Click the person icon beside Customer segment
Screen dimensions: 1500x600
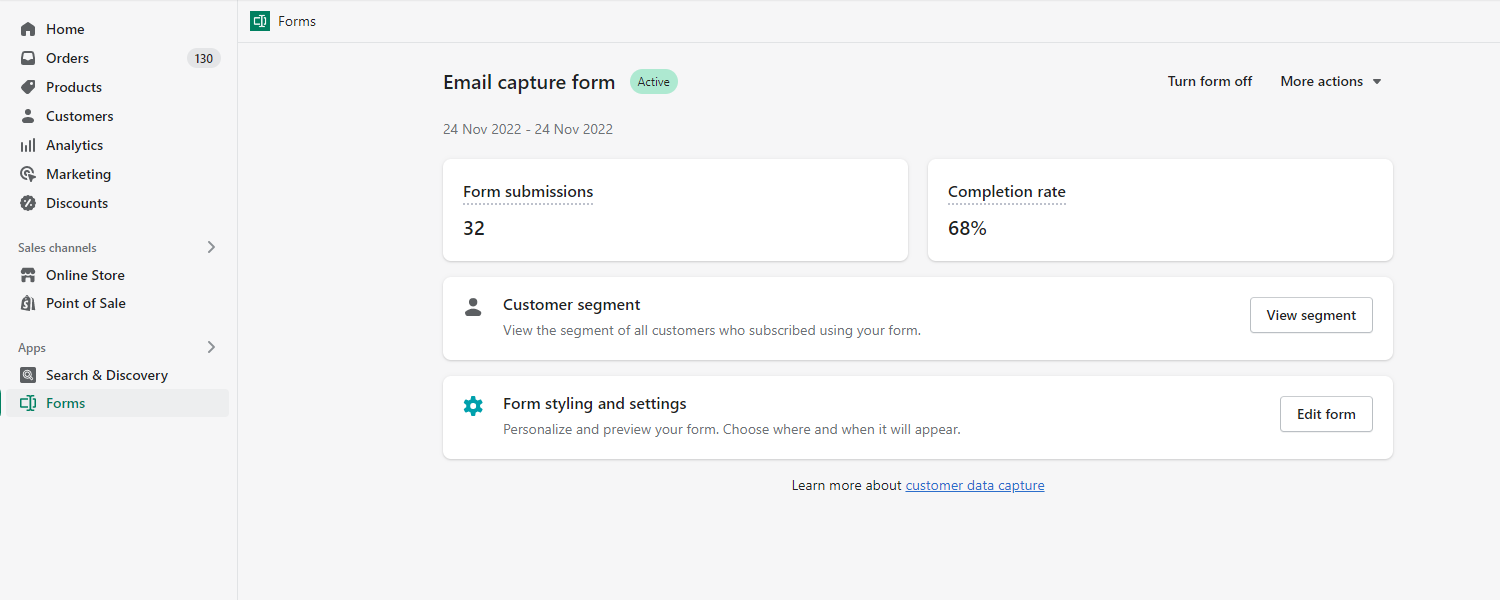pyautogui.click(x=473, y=307)
